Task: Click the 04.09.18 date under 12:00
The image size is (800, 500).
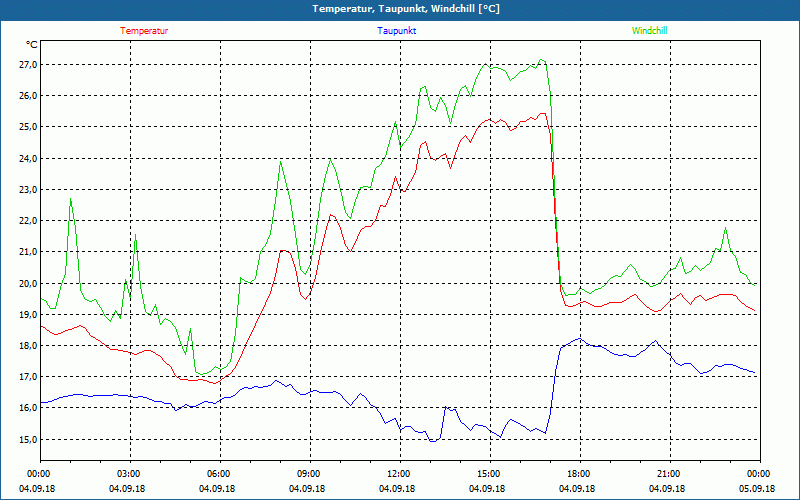Action: (x=397, y=489)
